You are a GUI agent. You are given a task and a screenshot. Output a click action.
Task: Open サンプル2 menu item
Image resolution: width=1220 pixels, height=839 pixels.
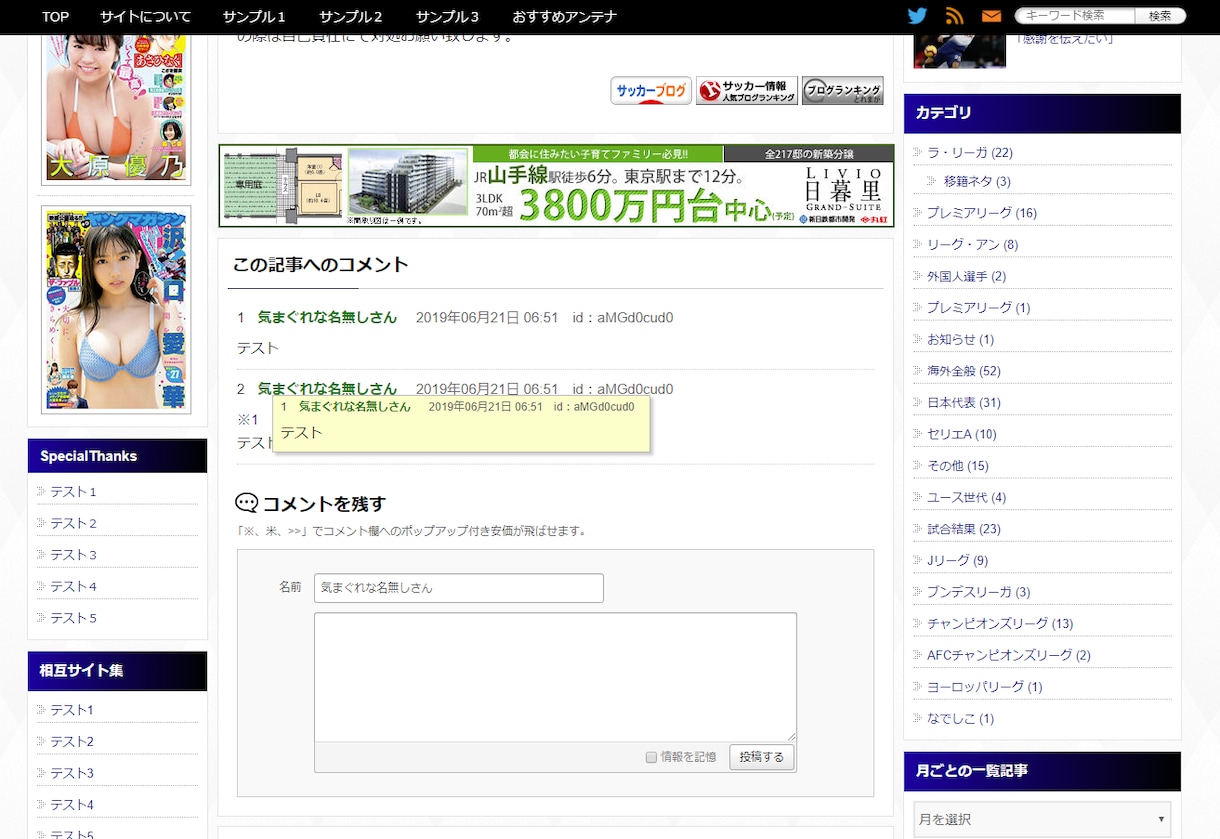click(x=351, y=17)
